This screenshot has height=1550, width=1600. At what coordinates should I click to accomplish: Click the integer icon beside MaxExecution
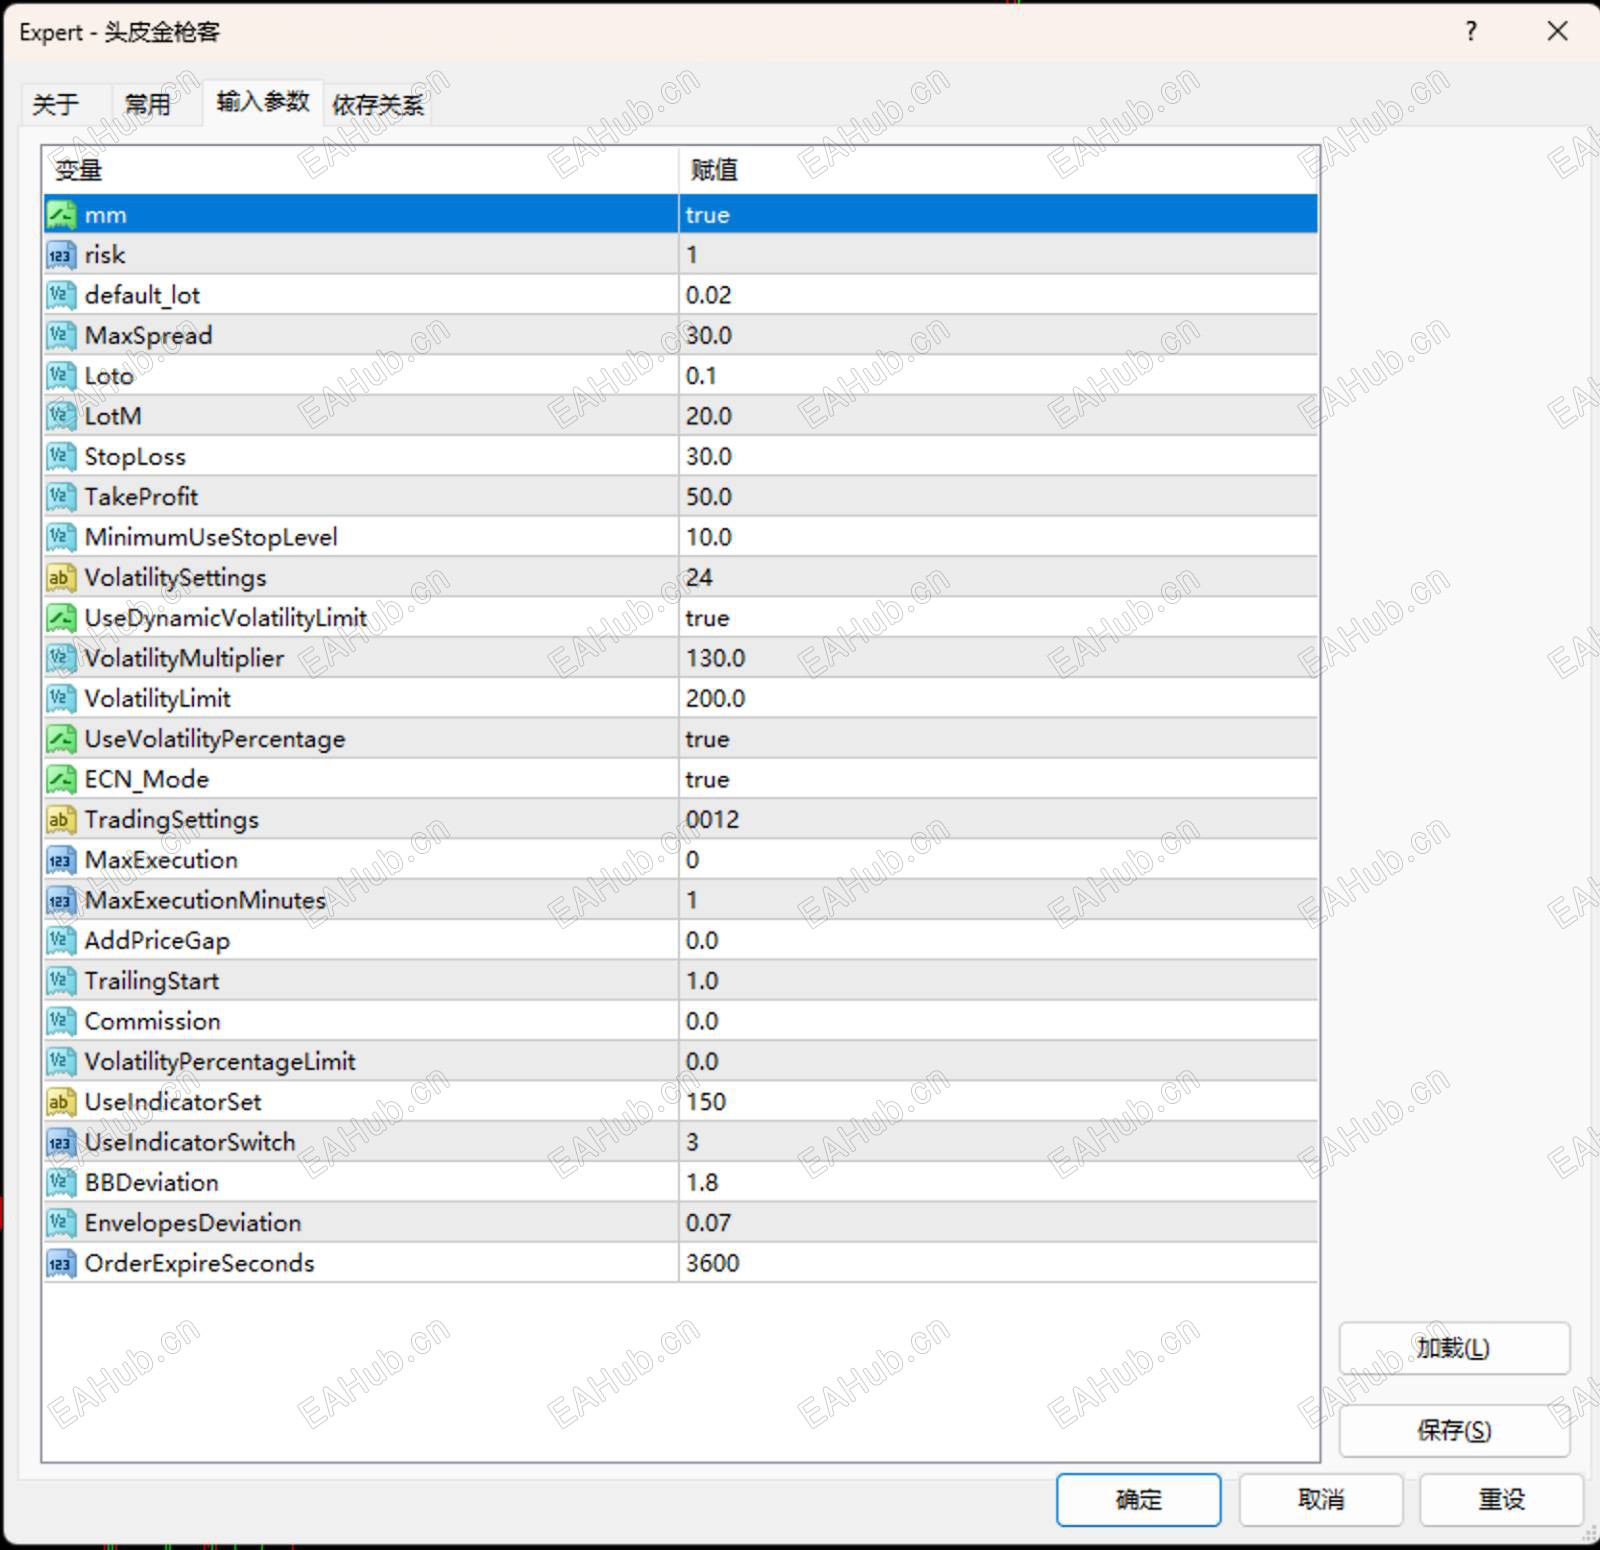tap(61, 860)
